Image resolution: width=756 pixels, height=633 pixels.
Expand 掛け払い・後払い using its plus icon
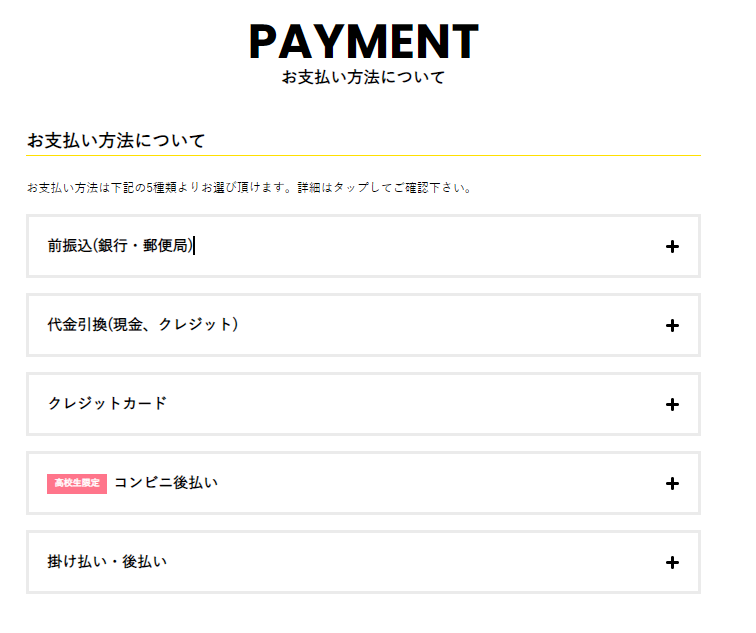(x=672, y=562)
